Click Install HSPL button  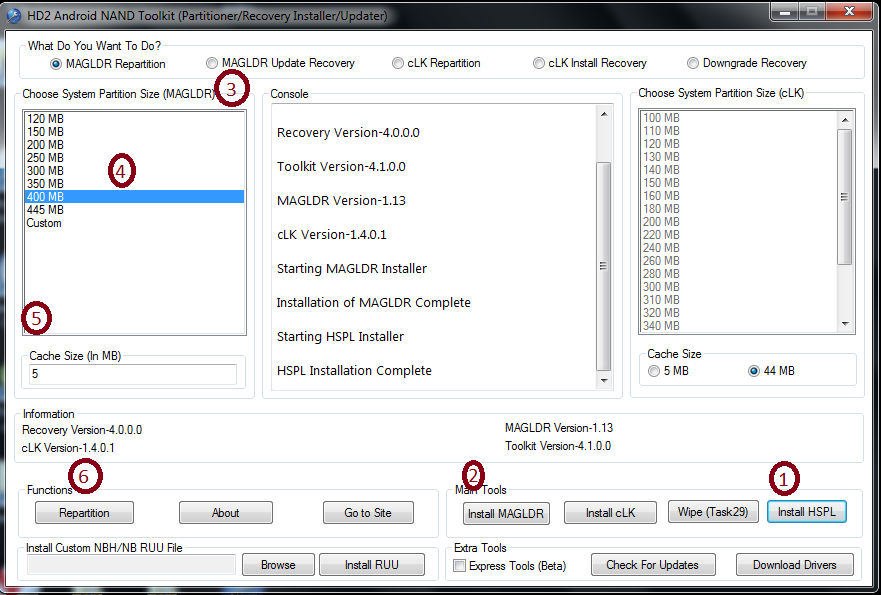click(x=807, y=512)
